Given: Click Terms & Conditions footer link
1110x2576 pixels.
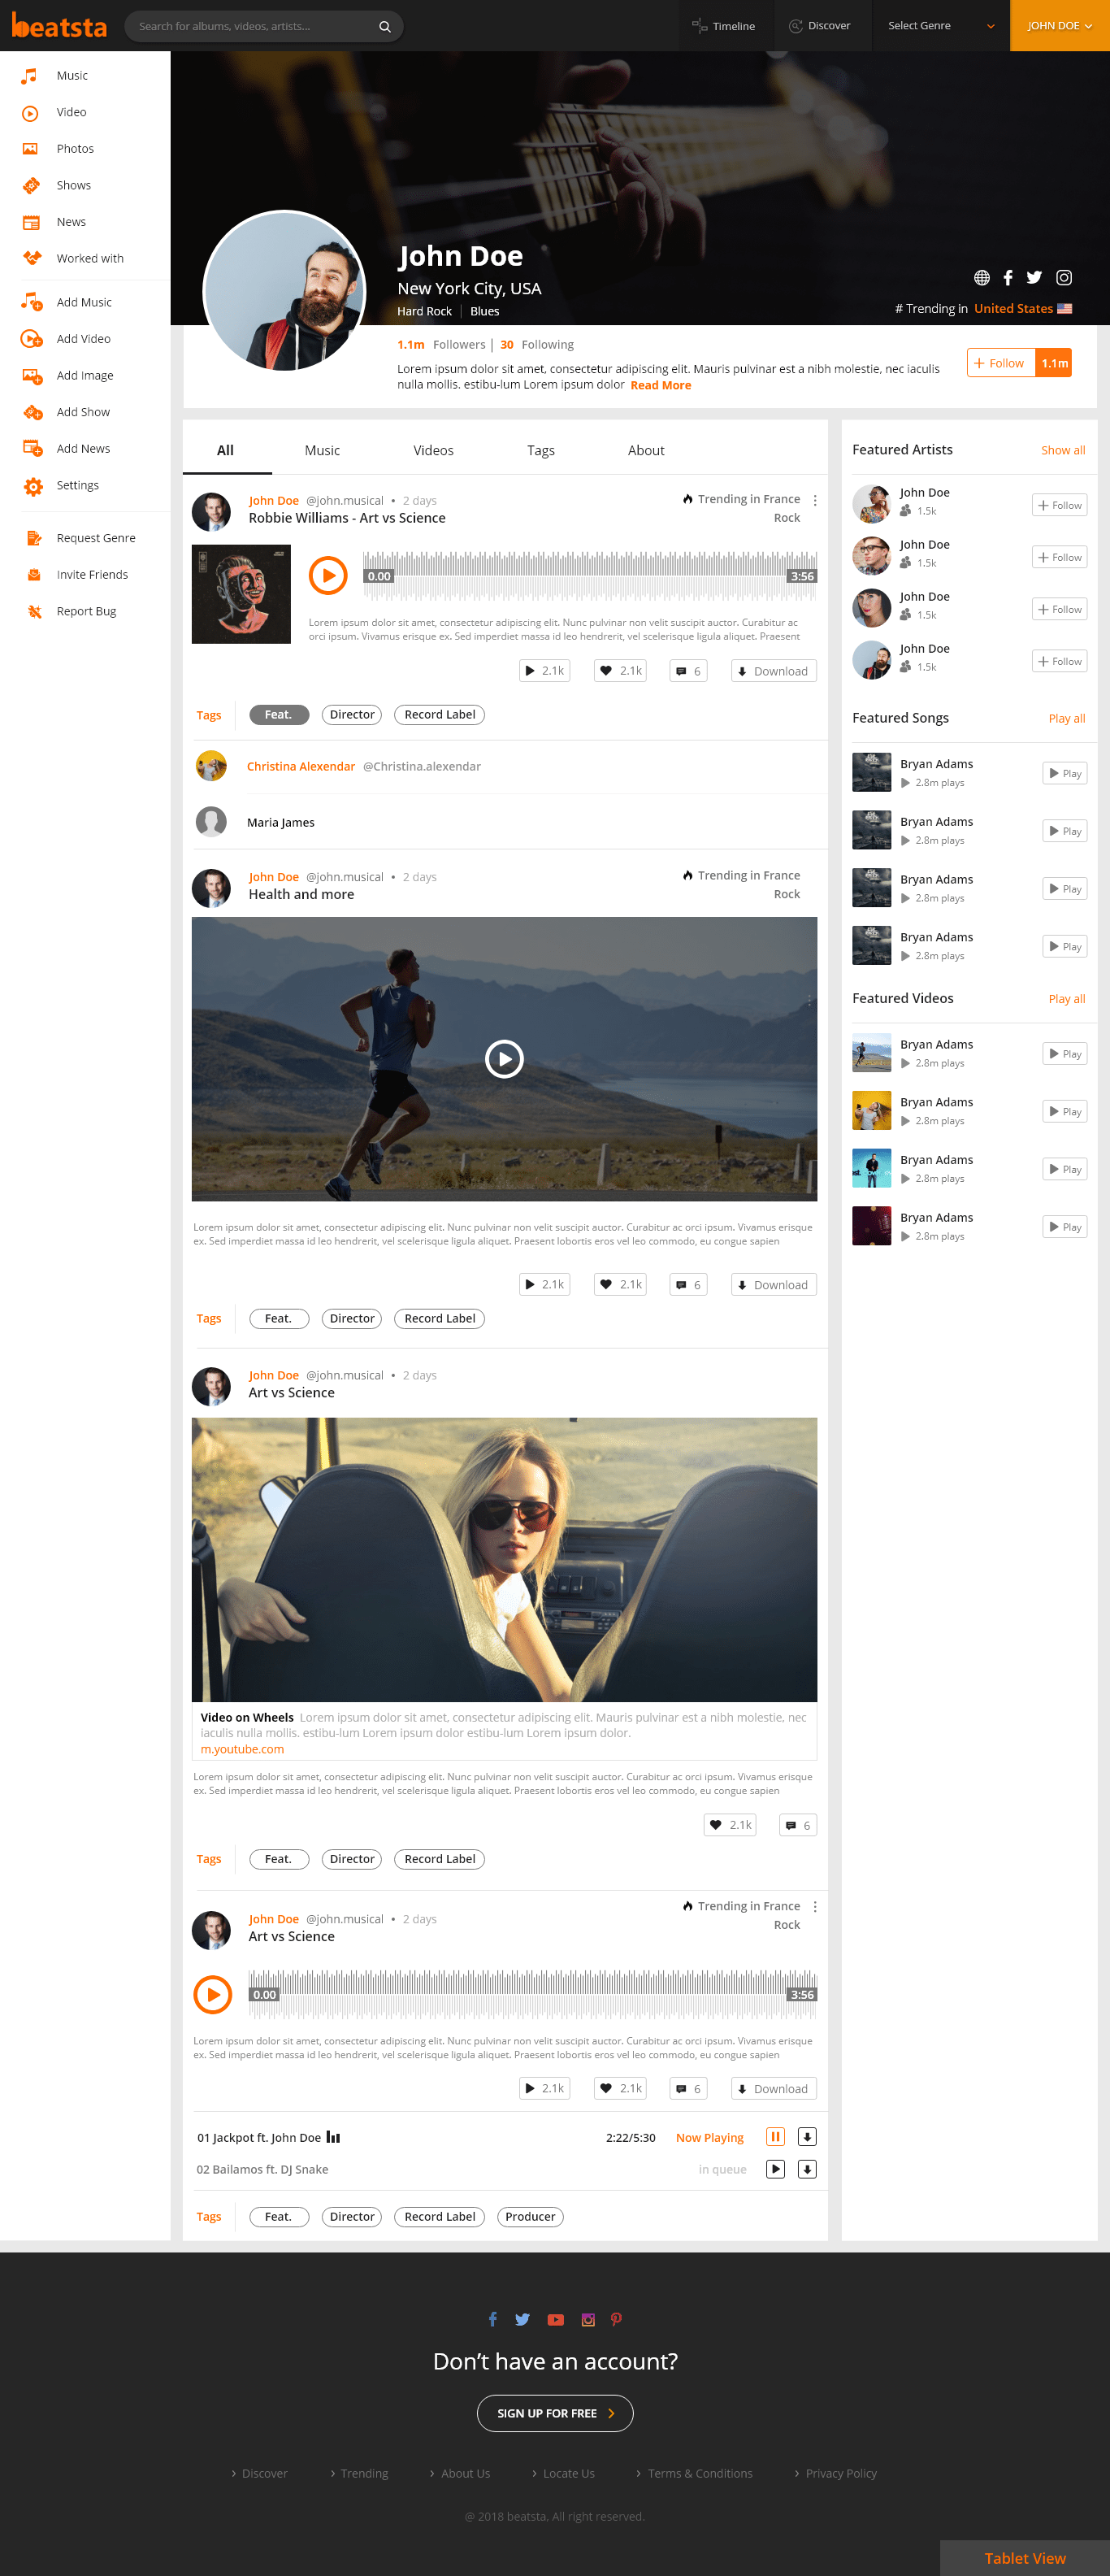Looking at the screenshot, I should point(700,2474).
